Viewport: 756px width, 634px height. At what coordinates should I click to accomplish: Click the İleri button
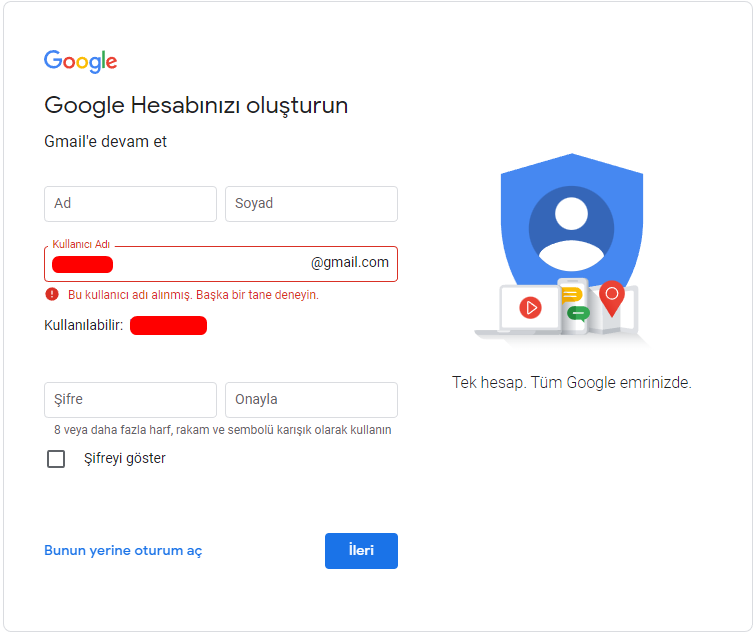click(x=361, y=551)
